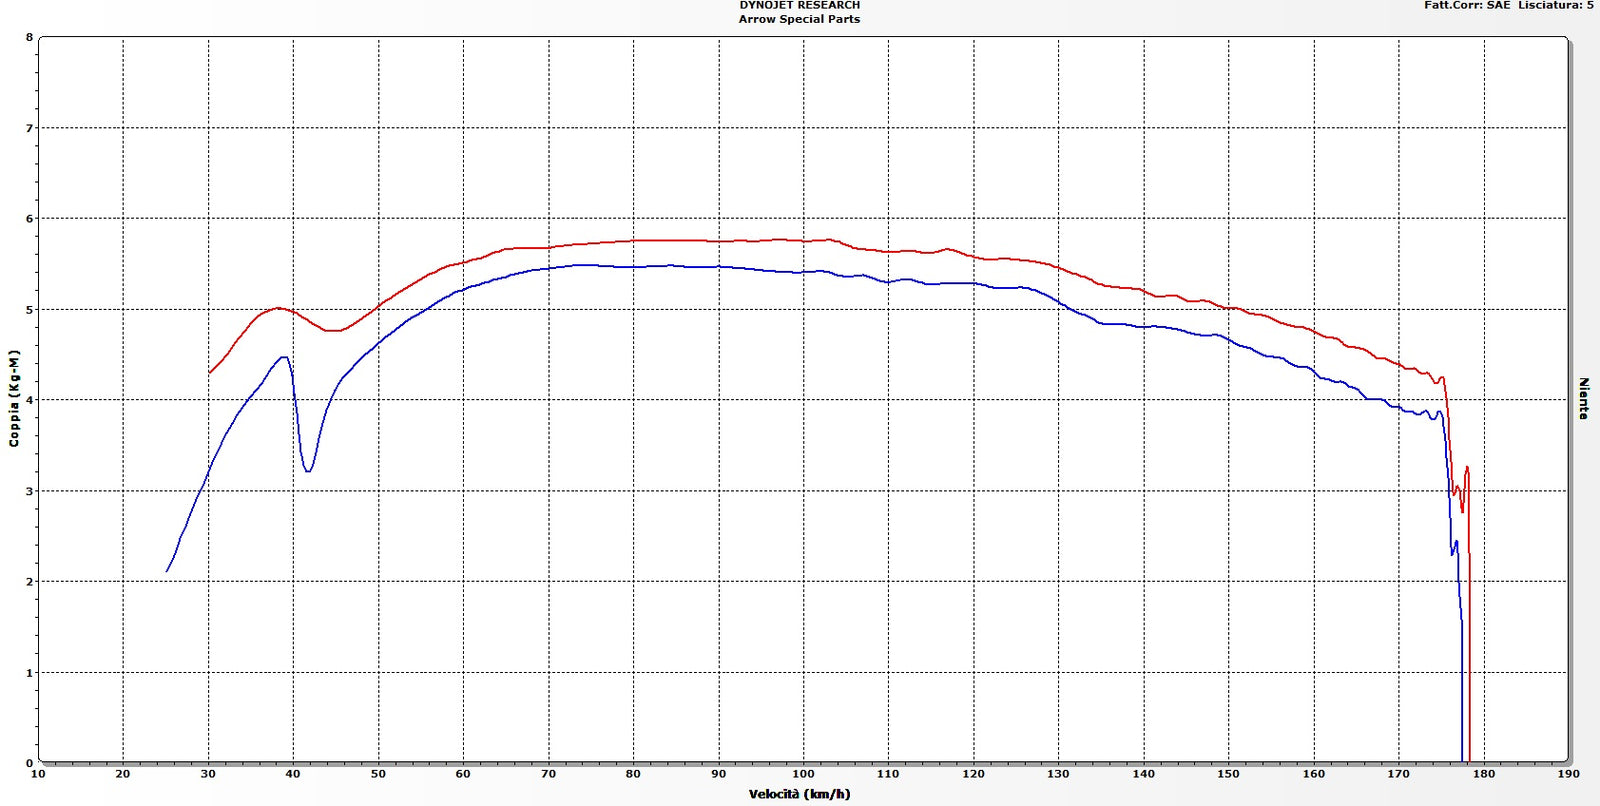Click the 140 speed tick label
1600x806 pixels.
tap(1143, 774)
